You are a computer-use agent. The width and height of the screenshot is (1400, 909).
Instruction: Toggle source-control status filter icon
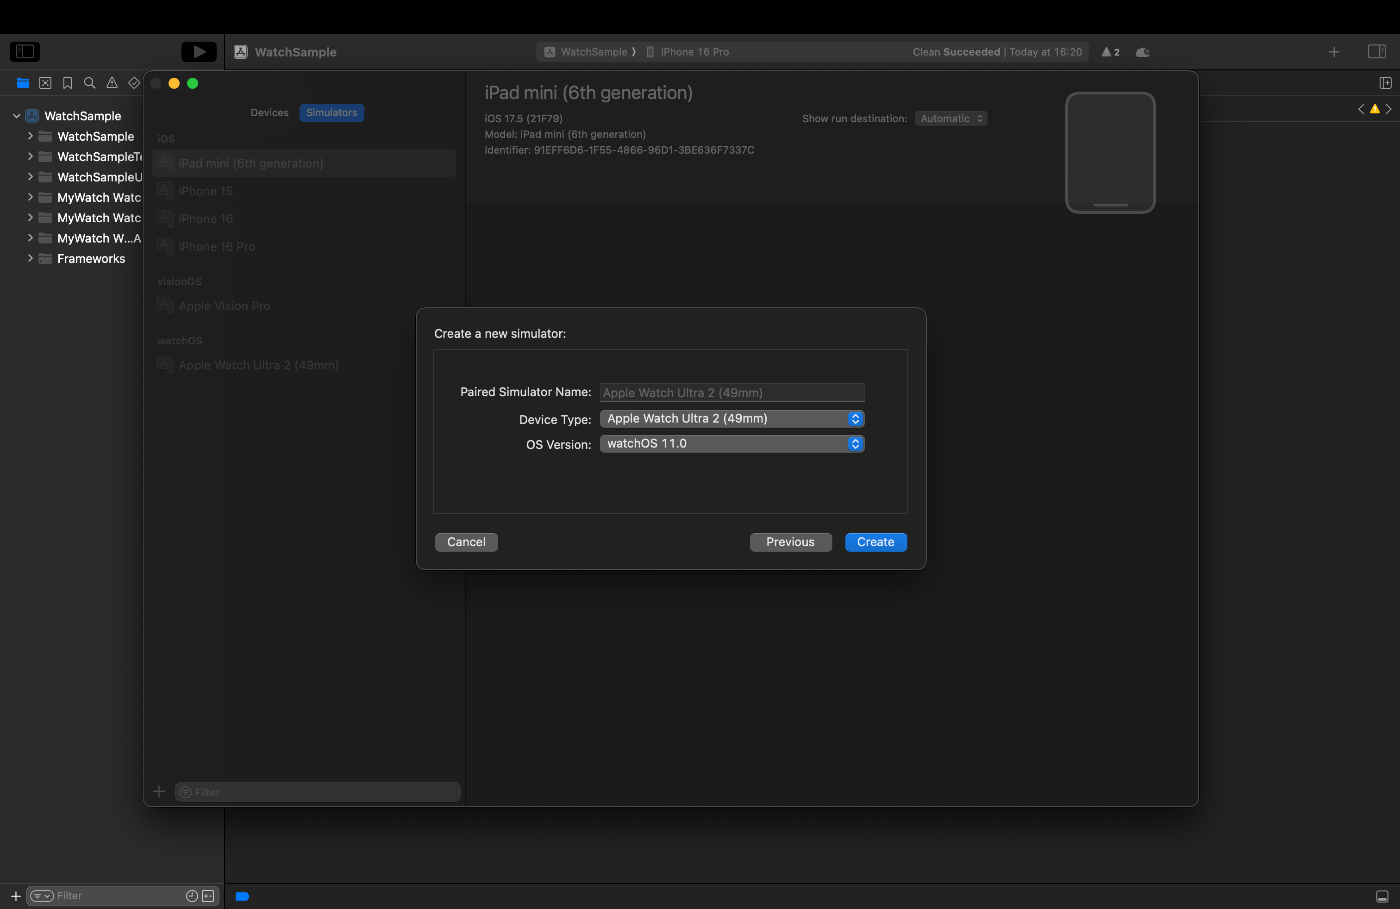pos(208,896)
